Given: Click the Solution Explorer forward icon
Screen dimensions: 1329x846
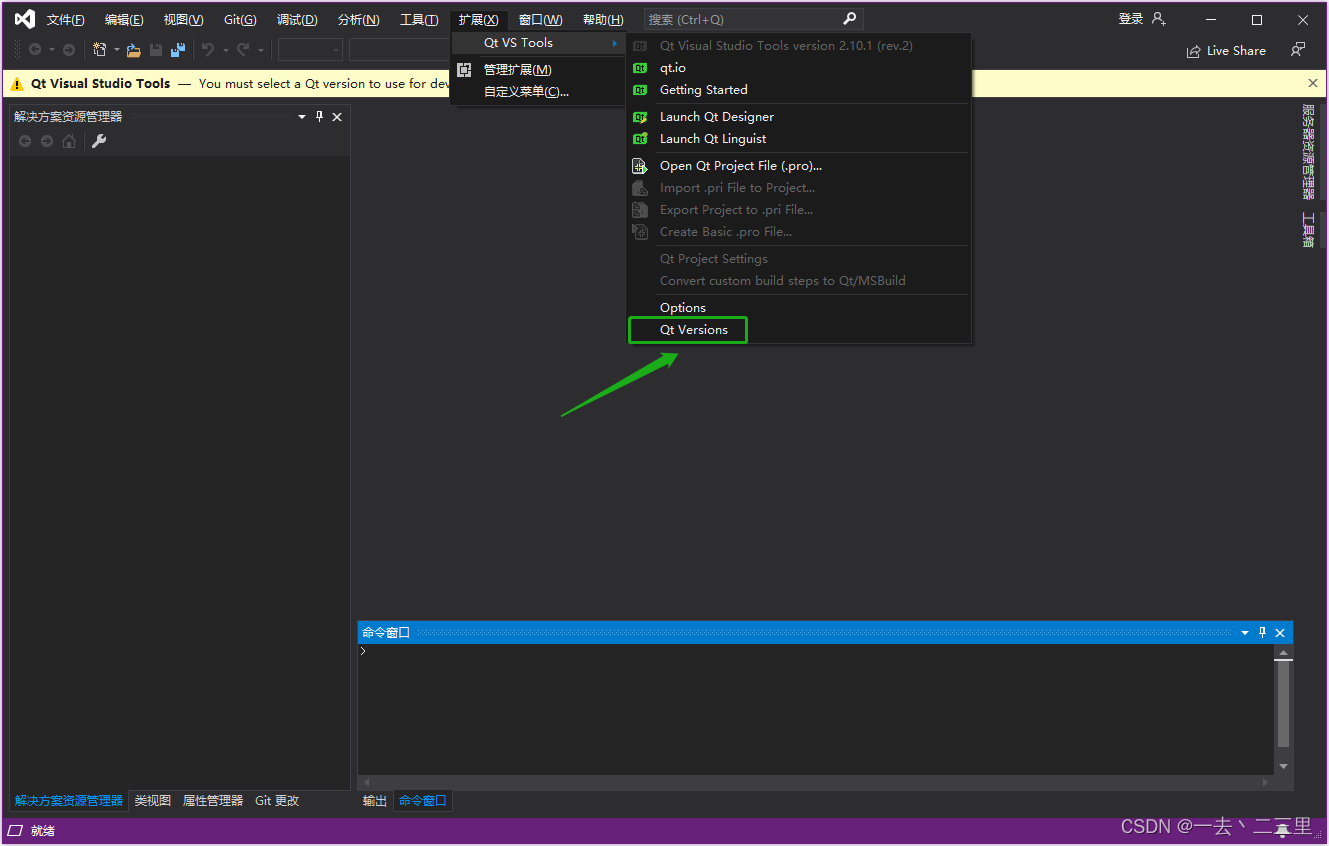Looking at the screenshot, I should tap(47, 141).
